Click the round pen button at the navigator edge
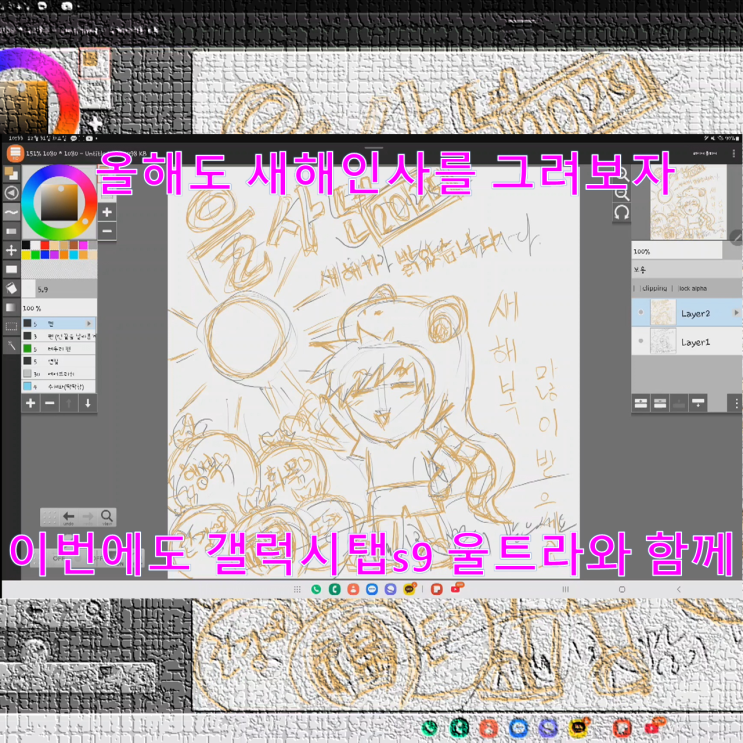This screenshot has width=743, height=743. [737, 237]
